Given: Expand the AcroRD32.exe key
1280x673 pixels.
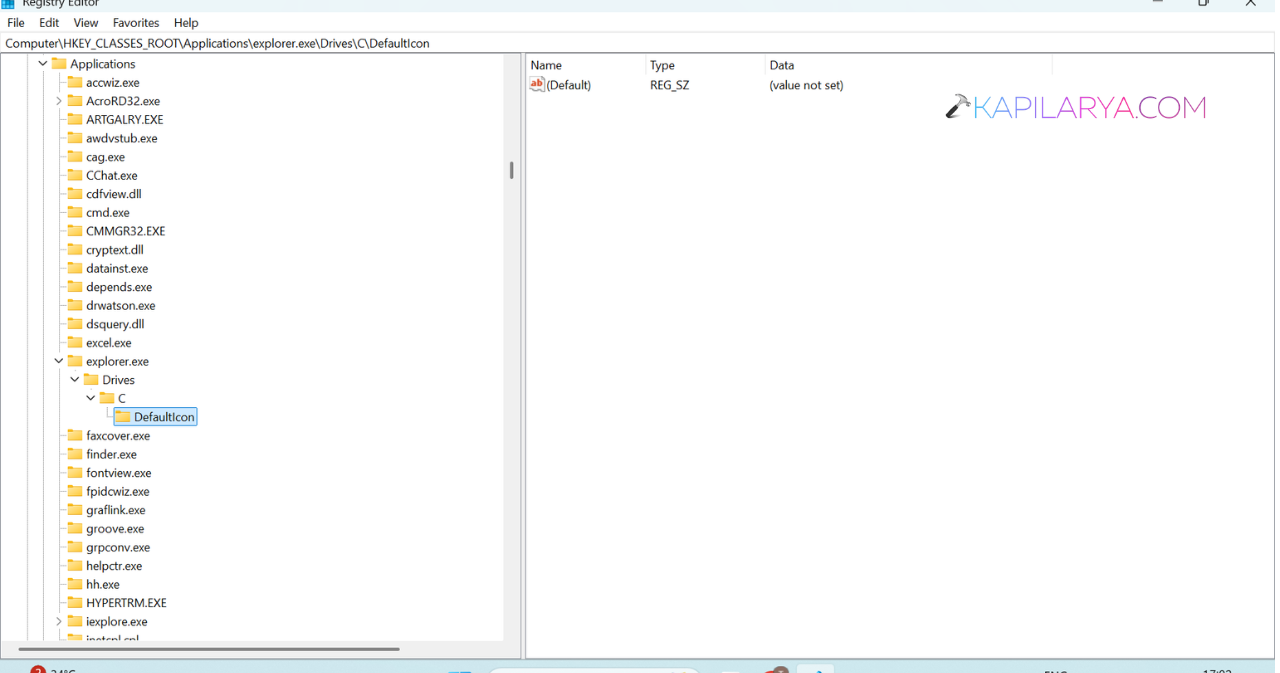Looking at the screenshot, I should [x=59, y=101].
